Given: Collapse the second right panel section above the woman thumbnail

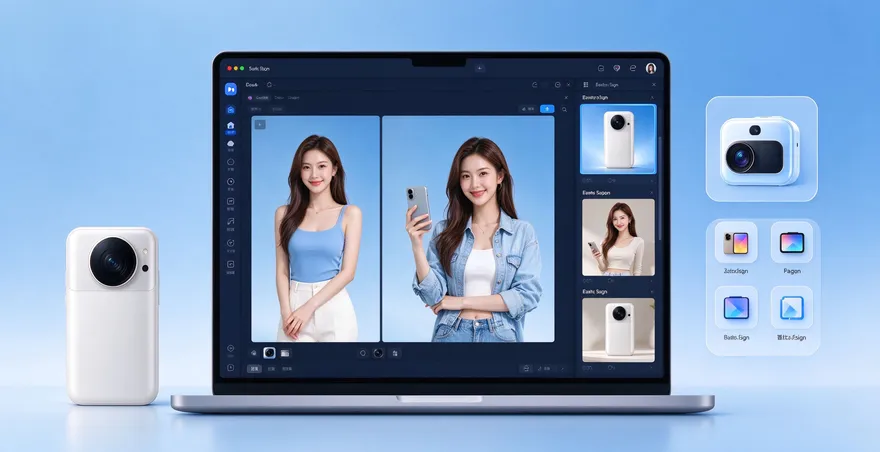Looking at the screenshot, I should 652,193.
